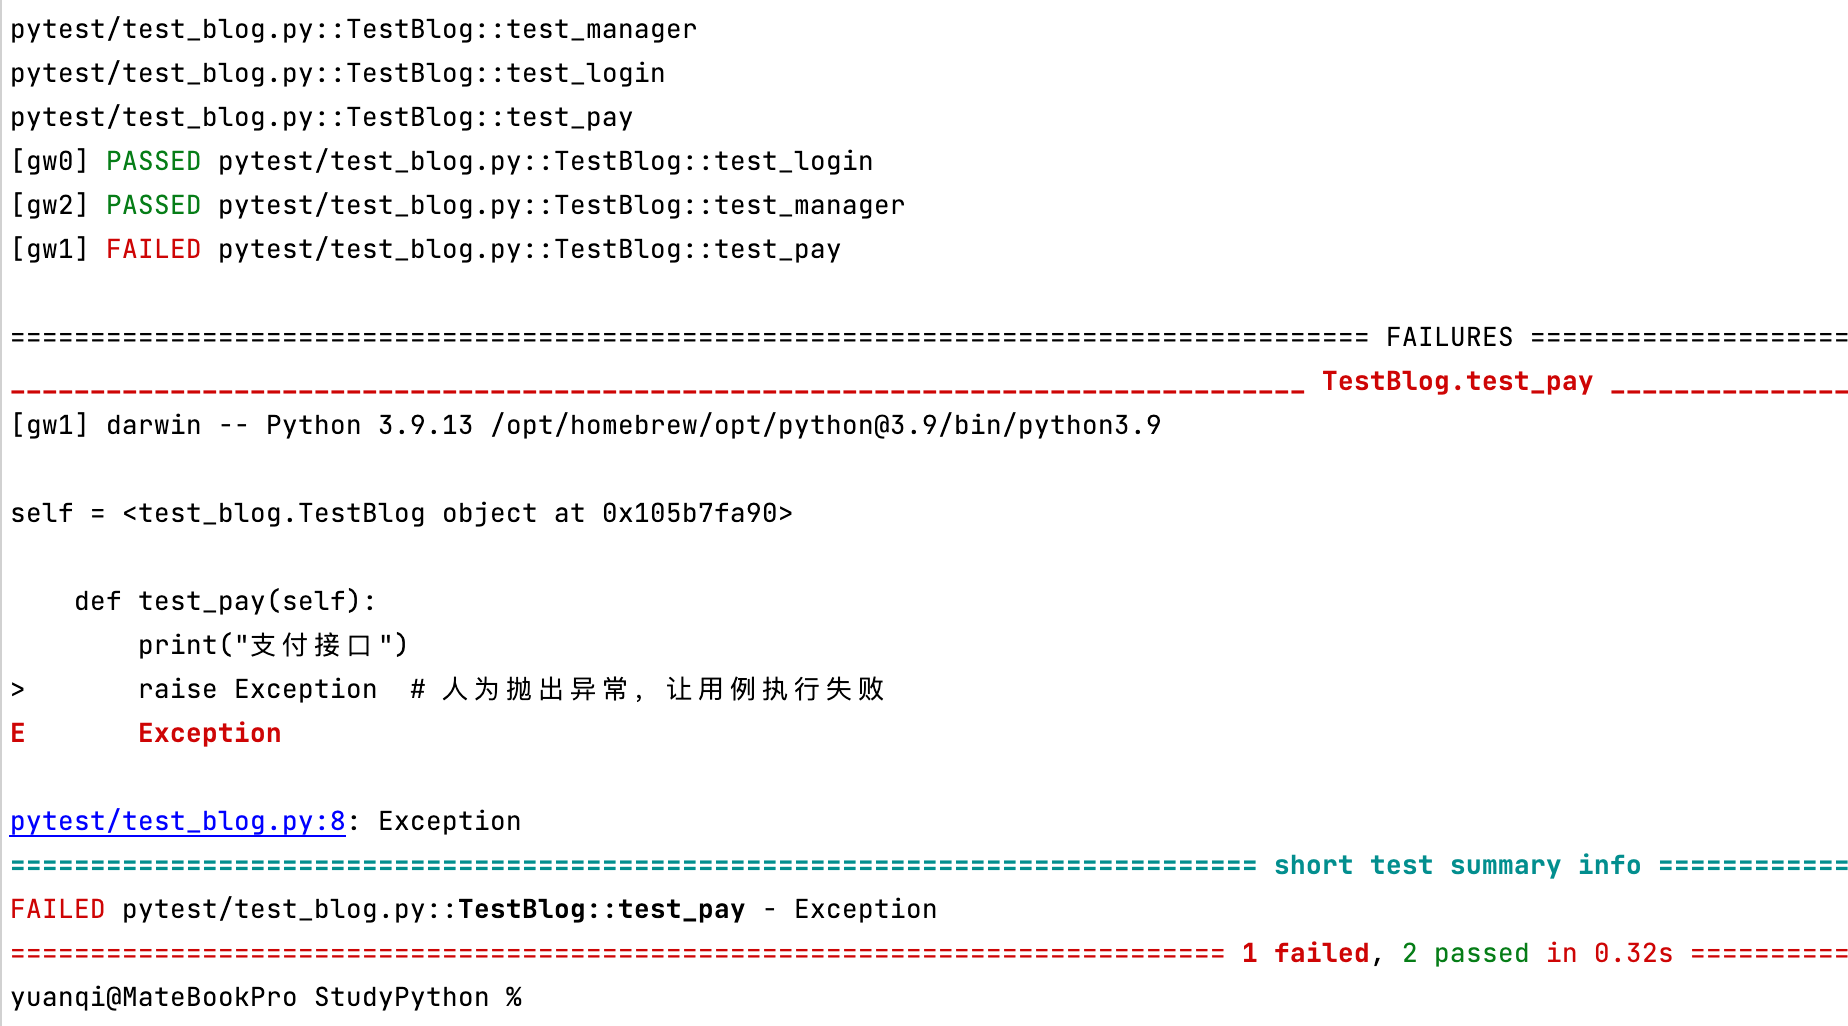Click the PASSED status for test_login

pyautogui.click(x=153, y=161)
